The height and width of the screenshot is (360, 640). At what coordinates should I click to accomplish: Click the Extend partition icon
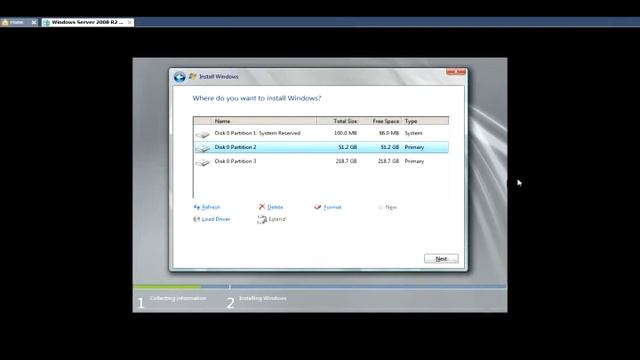(262, 219)
